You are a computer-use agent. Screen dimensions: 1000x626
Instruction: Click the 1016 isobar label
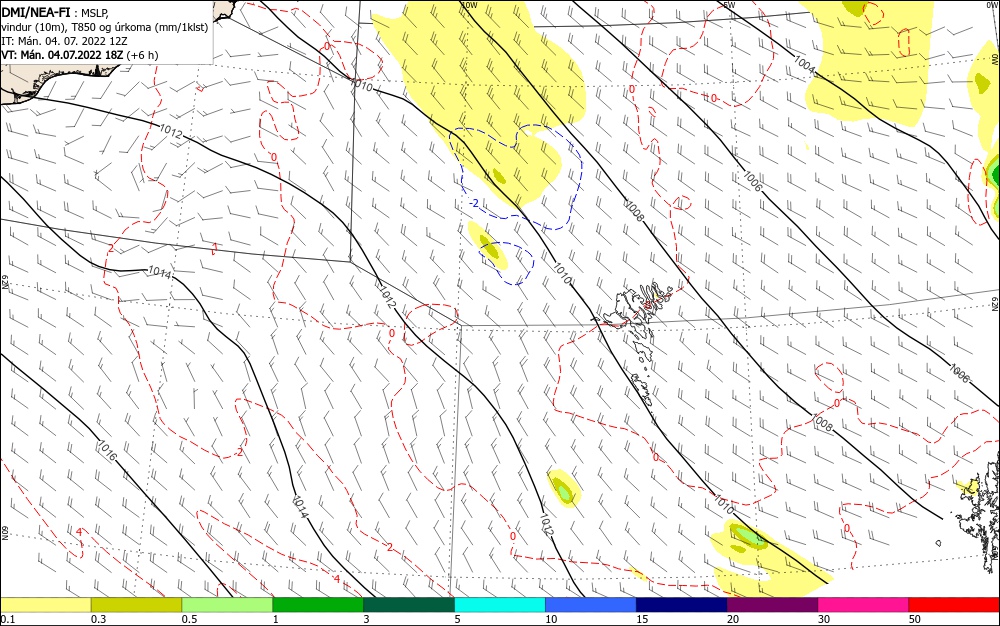107,451
